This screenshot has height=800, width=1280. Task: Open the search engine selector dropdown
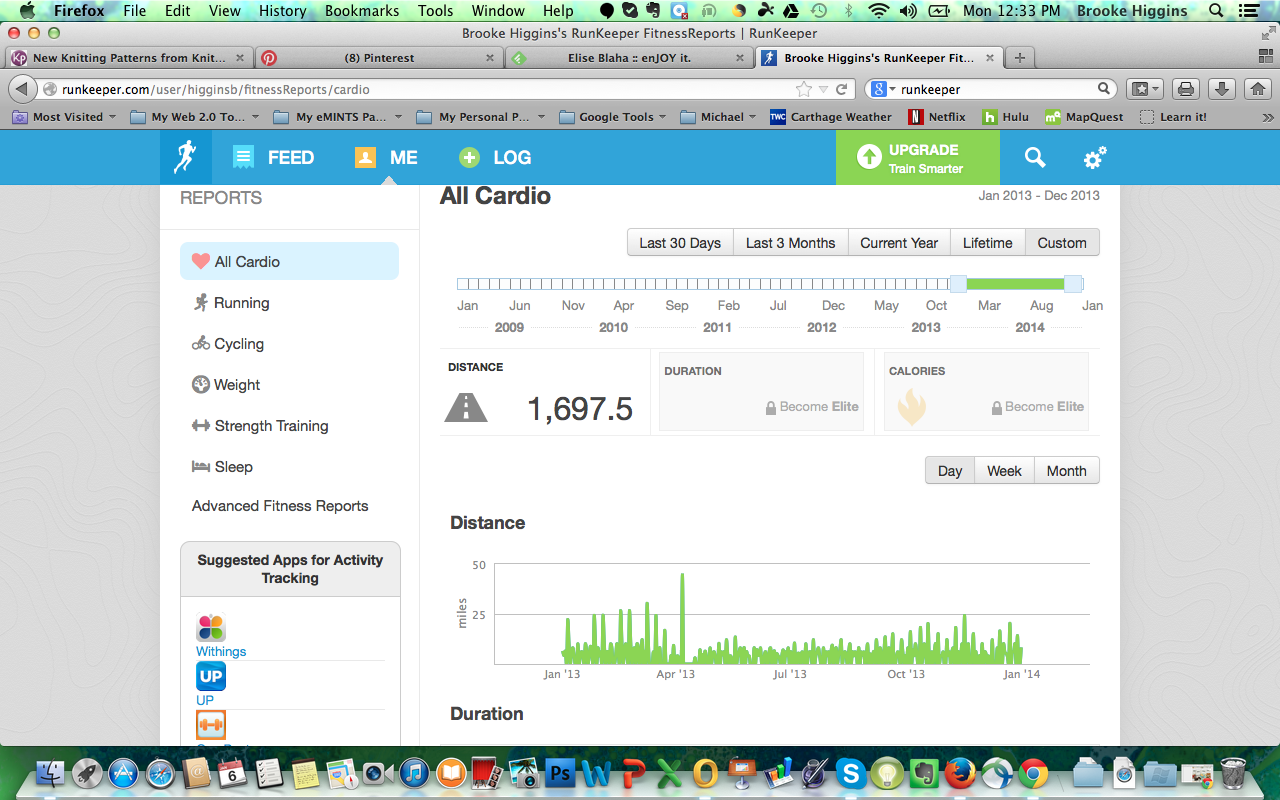click(884, 89)
